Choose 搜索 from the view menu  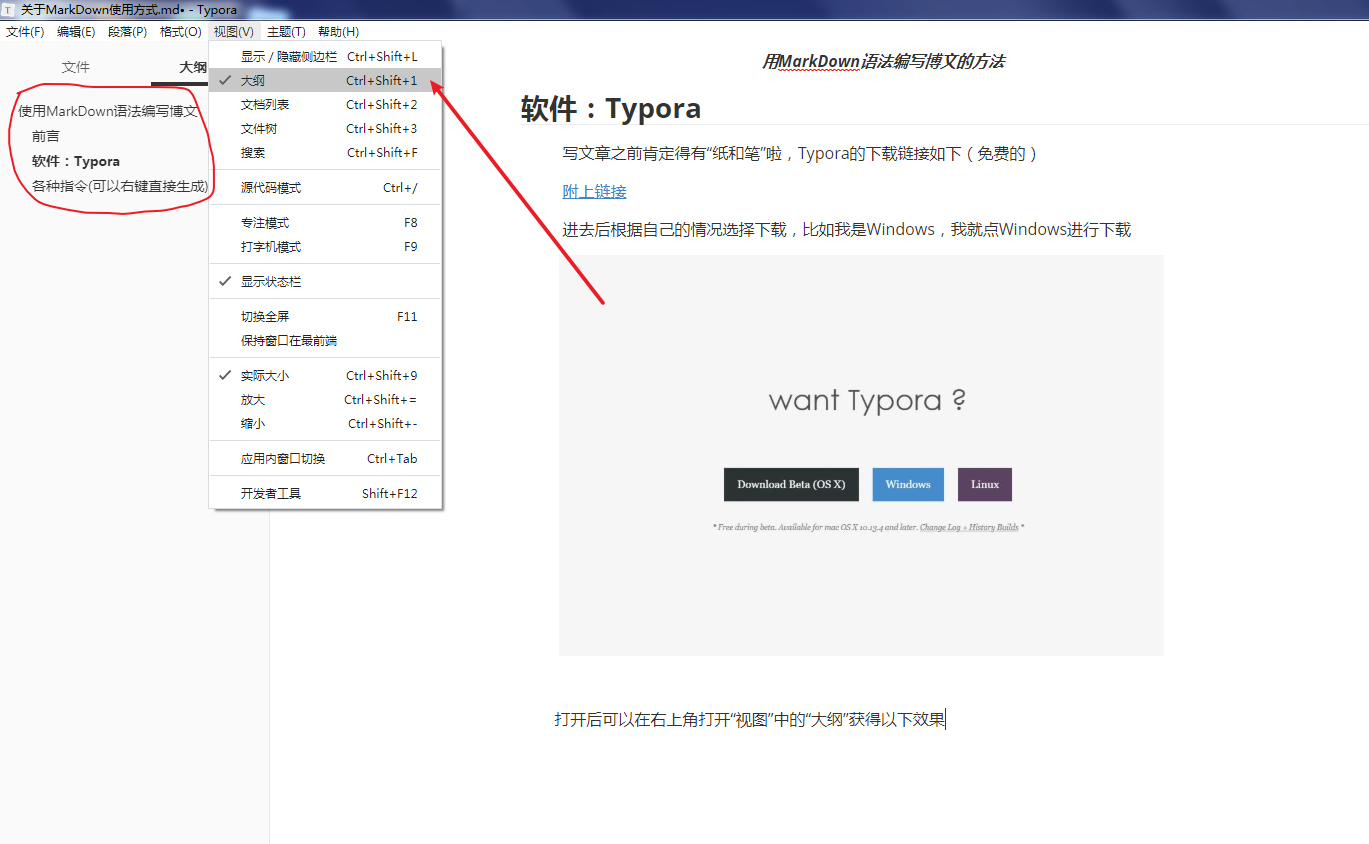325,152
